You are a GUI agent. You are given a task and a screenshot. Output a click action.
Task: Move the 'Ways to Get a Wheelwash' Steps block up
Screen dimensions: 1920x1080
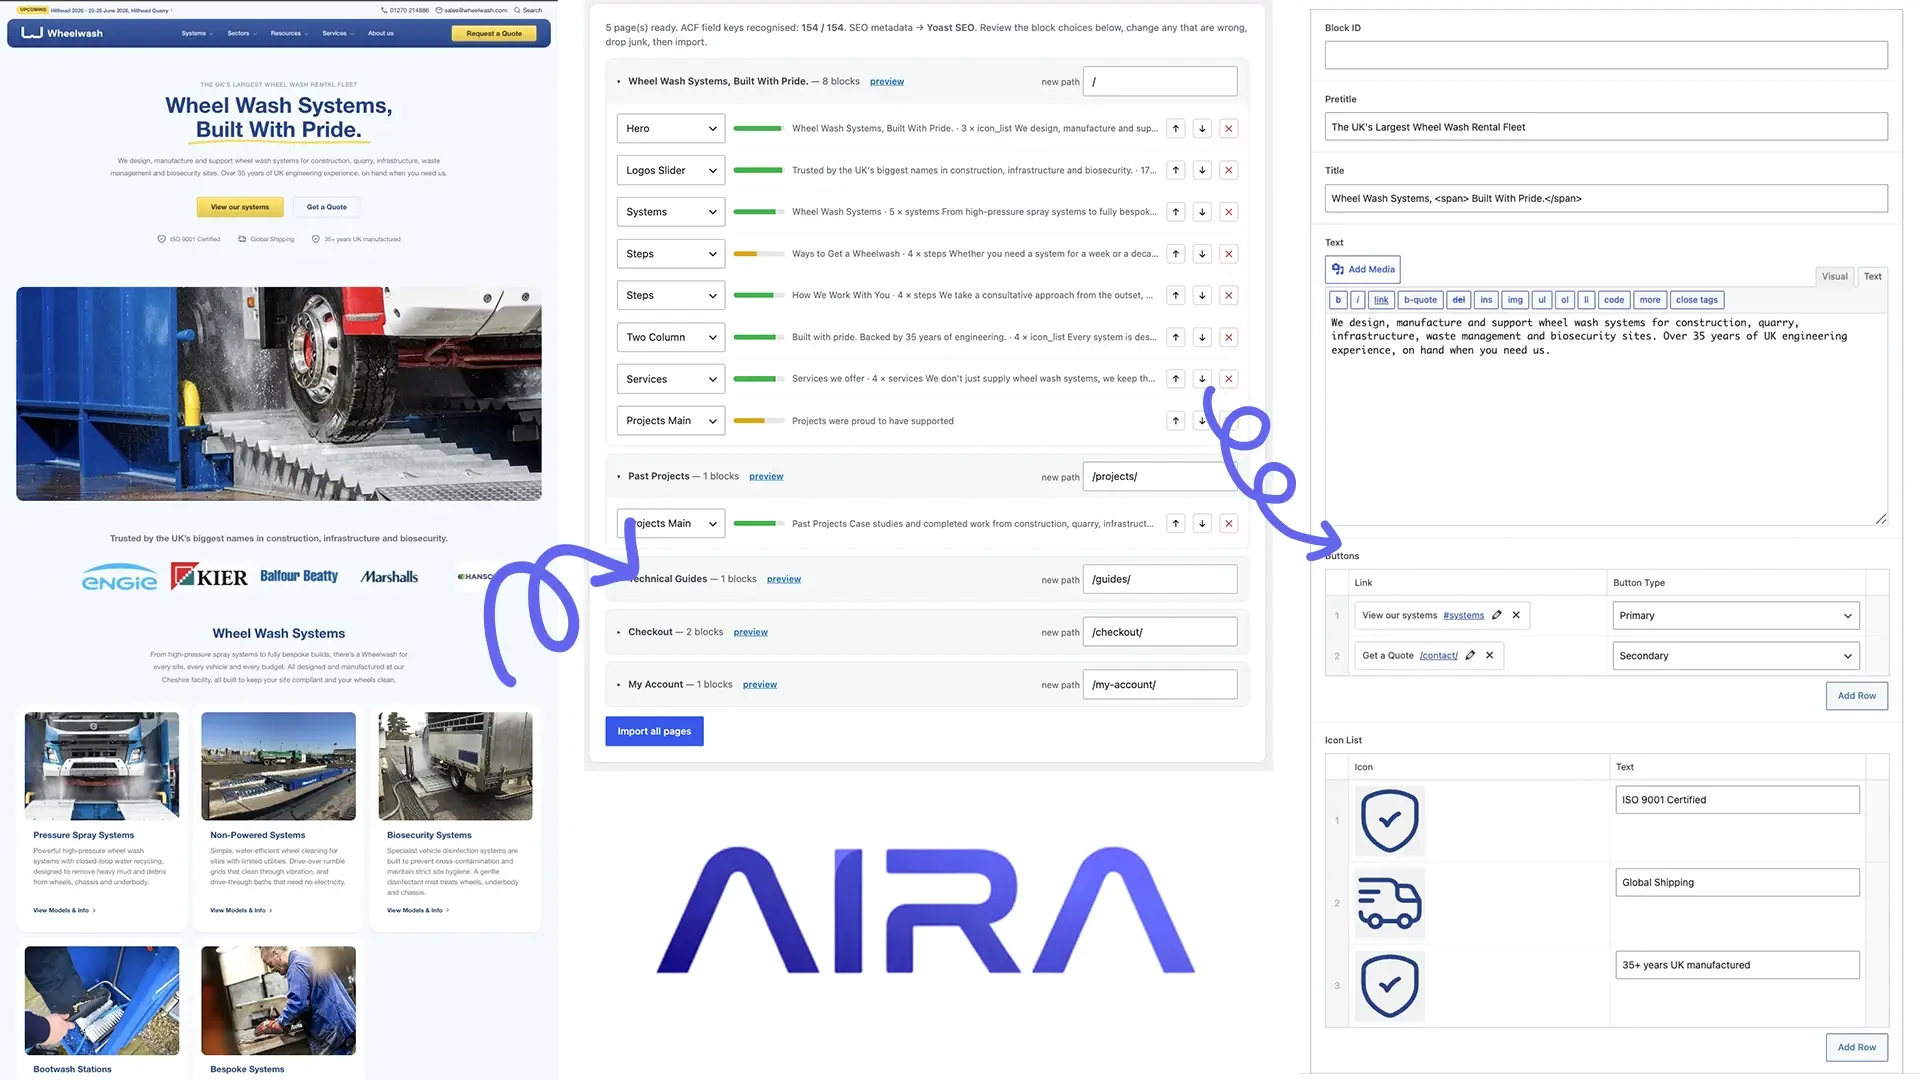pos(1176,254)
